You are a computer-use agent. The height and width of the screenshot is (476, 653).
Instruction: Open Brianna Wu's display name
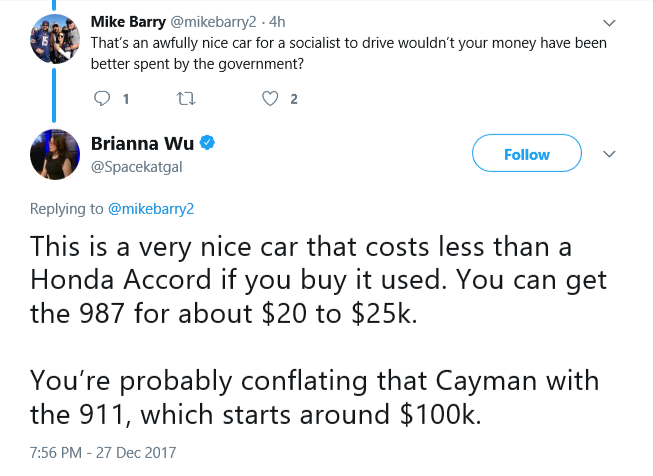pos(142,143)
